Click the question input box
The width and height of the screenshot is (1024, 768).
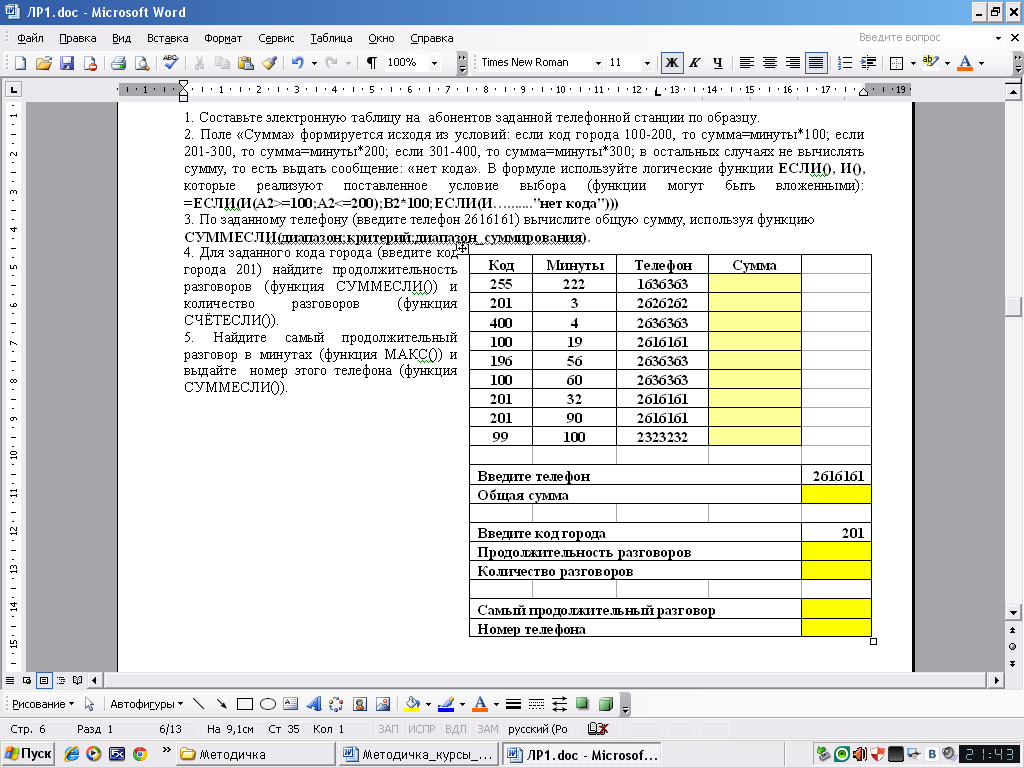click(x=924, y=37)
